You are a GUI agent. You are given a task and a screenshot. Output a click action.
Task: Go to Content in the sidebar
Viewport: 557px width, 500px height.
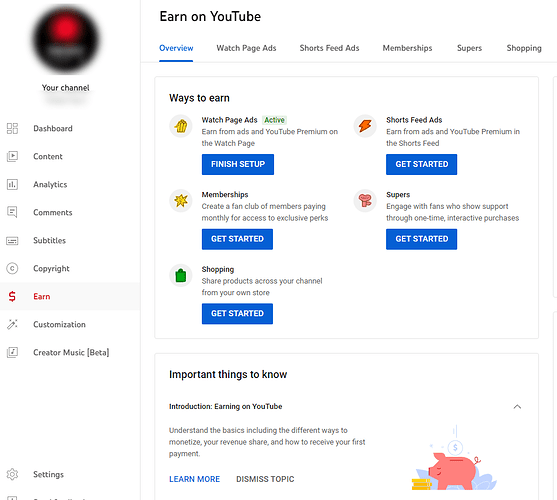click(48, 157)
